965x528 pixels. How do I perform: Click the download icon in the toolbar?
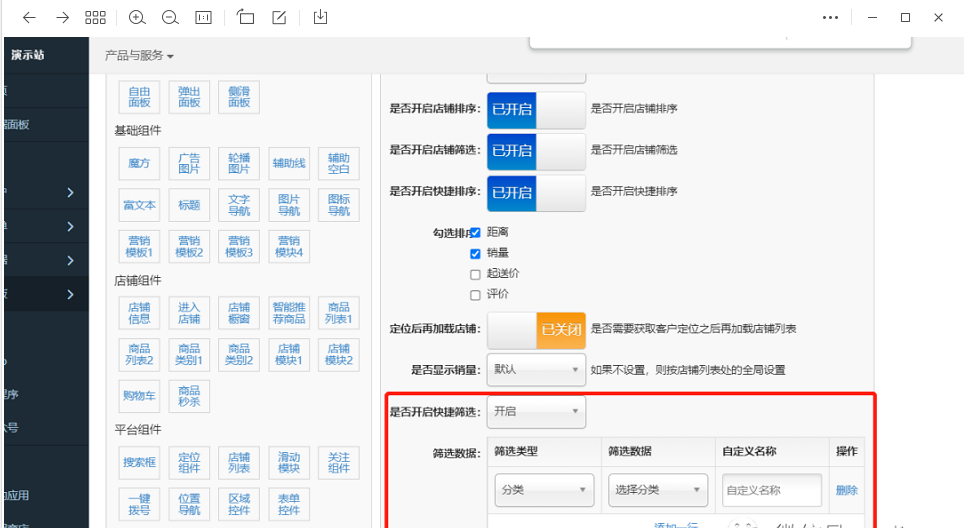point(320,17)
